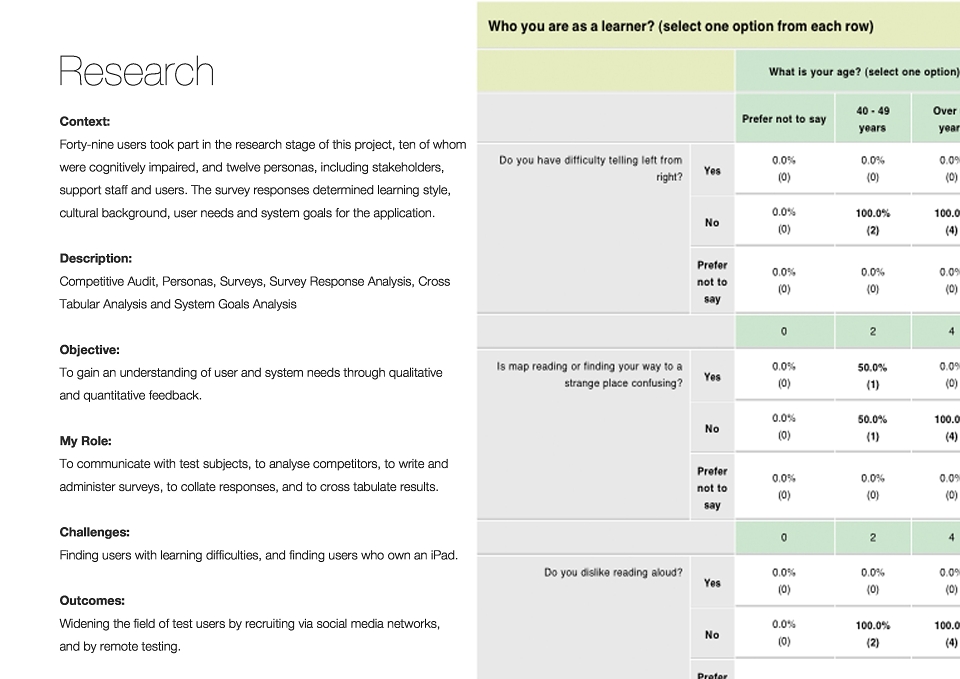Click the map reading question row label
Viewport: 960px width, 679px height.
click(589, 375)
